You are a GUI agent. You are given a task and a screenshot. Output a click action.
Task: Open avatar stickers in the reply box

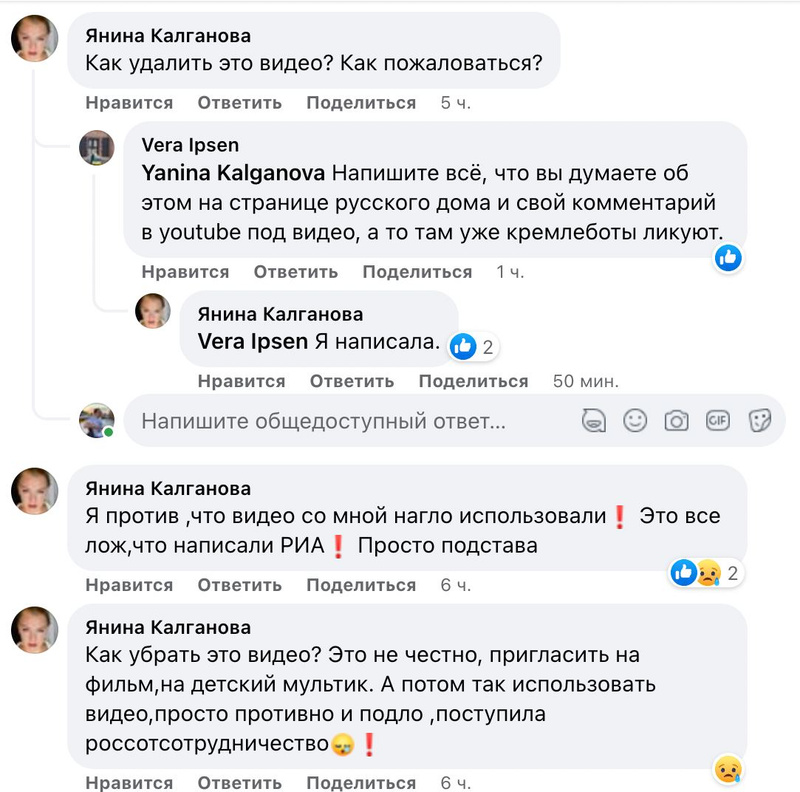(594, 421)
